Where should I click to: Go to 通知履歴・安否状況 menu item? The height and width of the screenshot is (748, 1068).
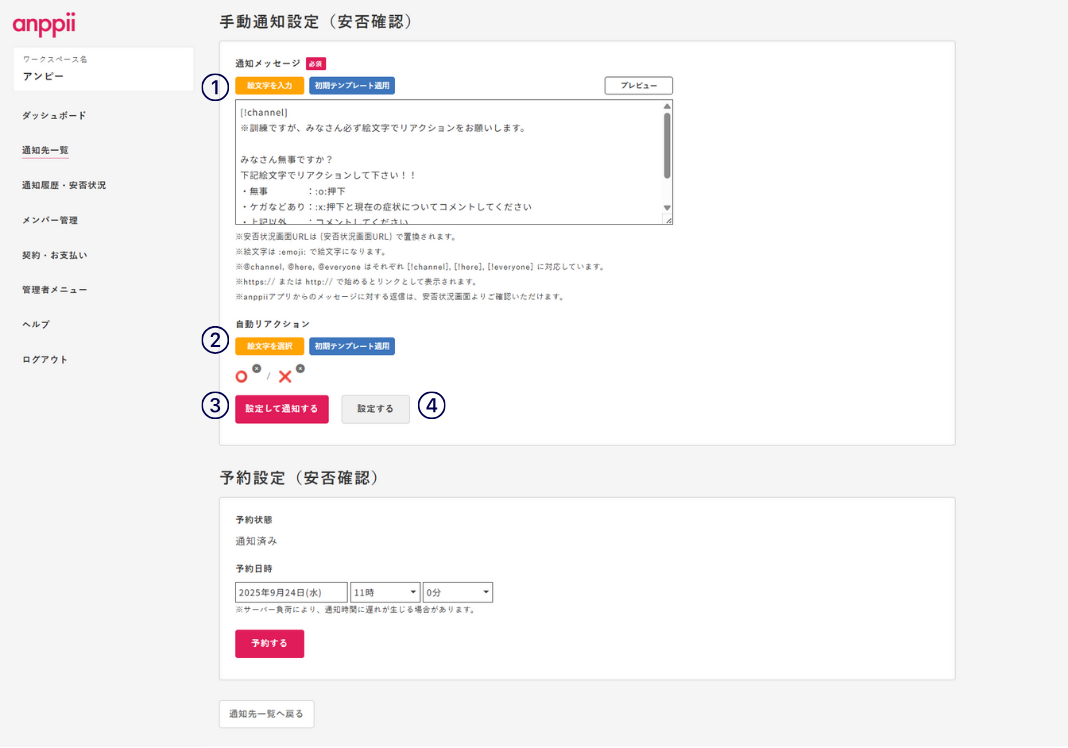(64, 185)
